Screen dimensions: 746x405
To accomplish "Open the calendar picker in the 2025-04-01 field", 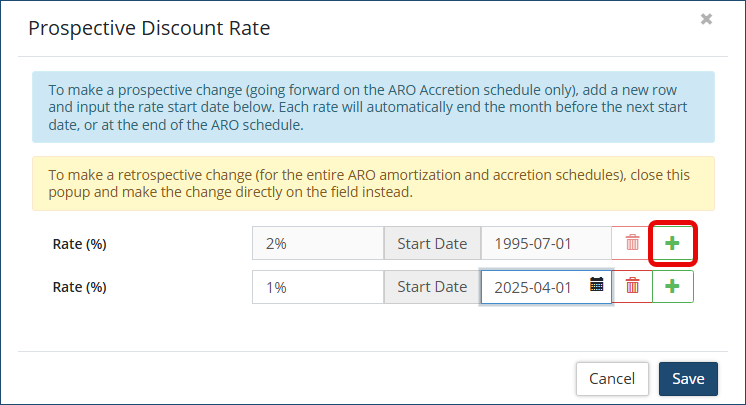I will click(x=597, y=285).
